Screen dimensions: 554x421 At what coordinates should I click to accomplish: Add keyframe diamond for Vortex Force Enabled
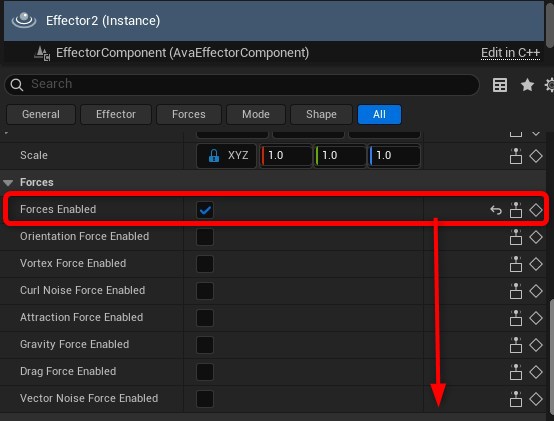click(x=536, y=264)
